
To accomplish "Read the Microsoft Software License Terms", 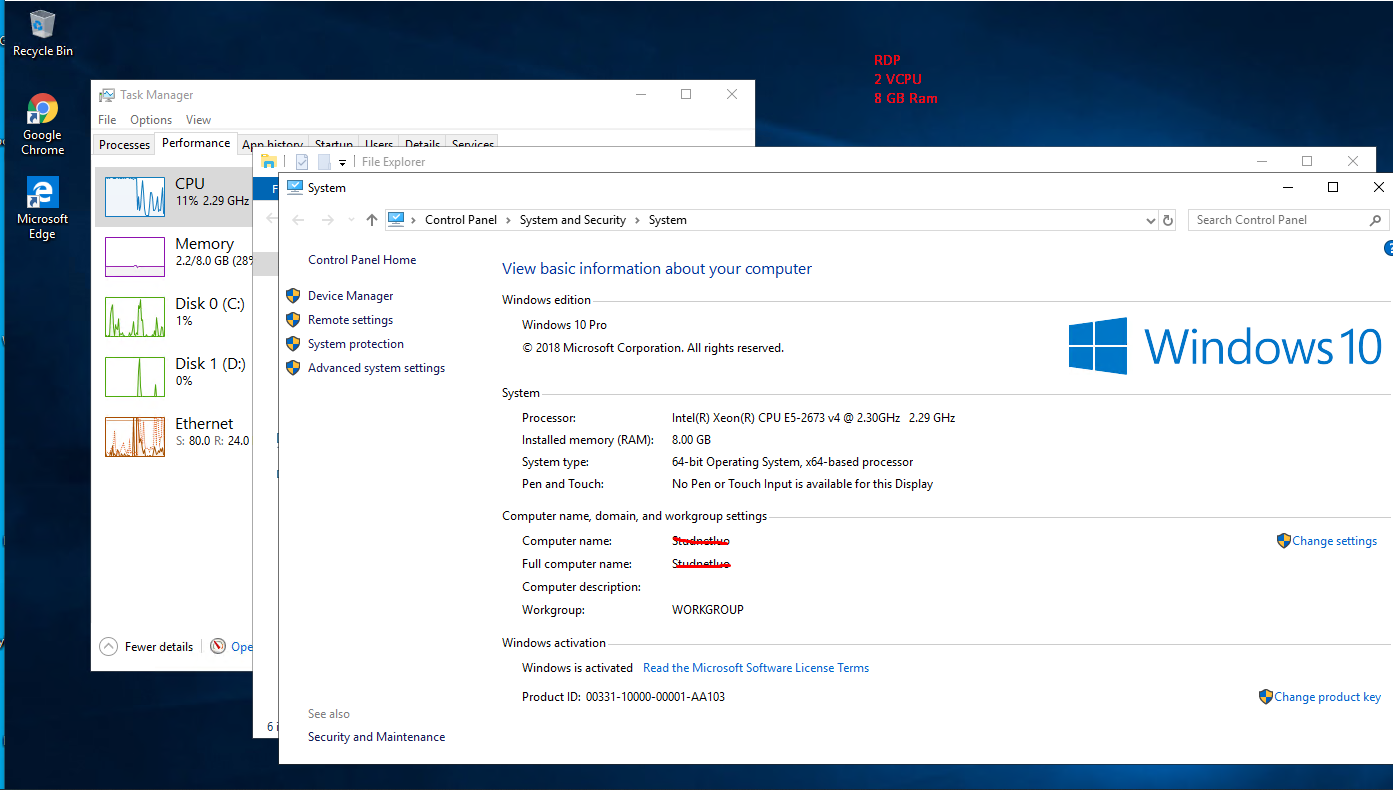I will 756,667.
